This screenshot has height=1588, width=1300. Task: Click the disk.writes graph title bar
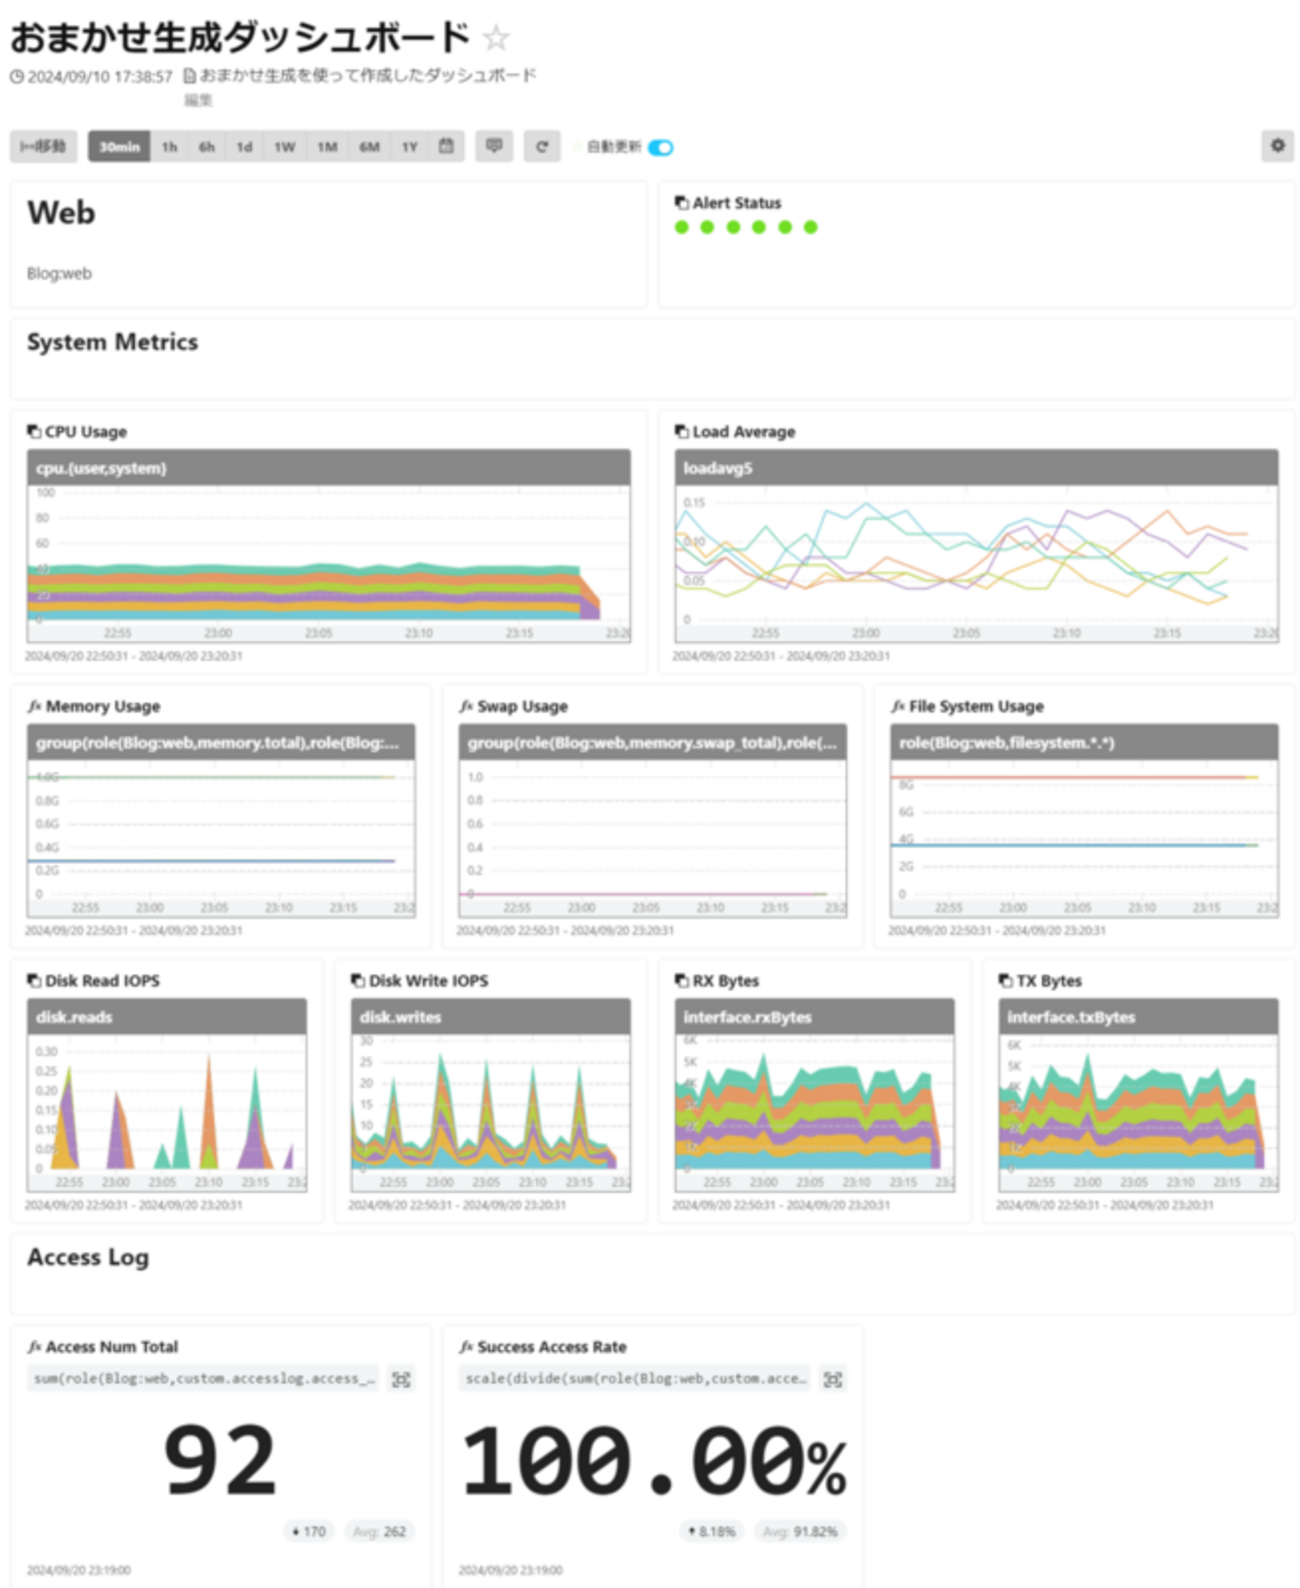coord(491,1017)
